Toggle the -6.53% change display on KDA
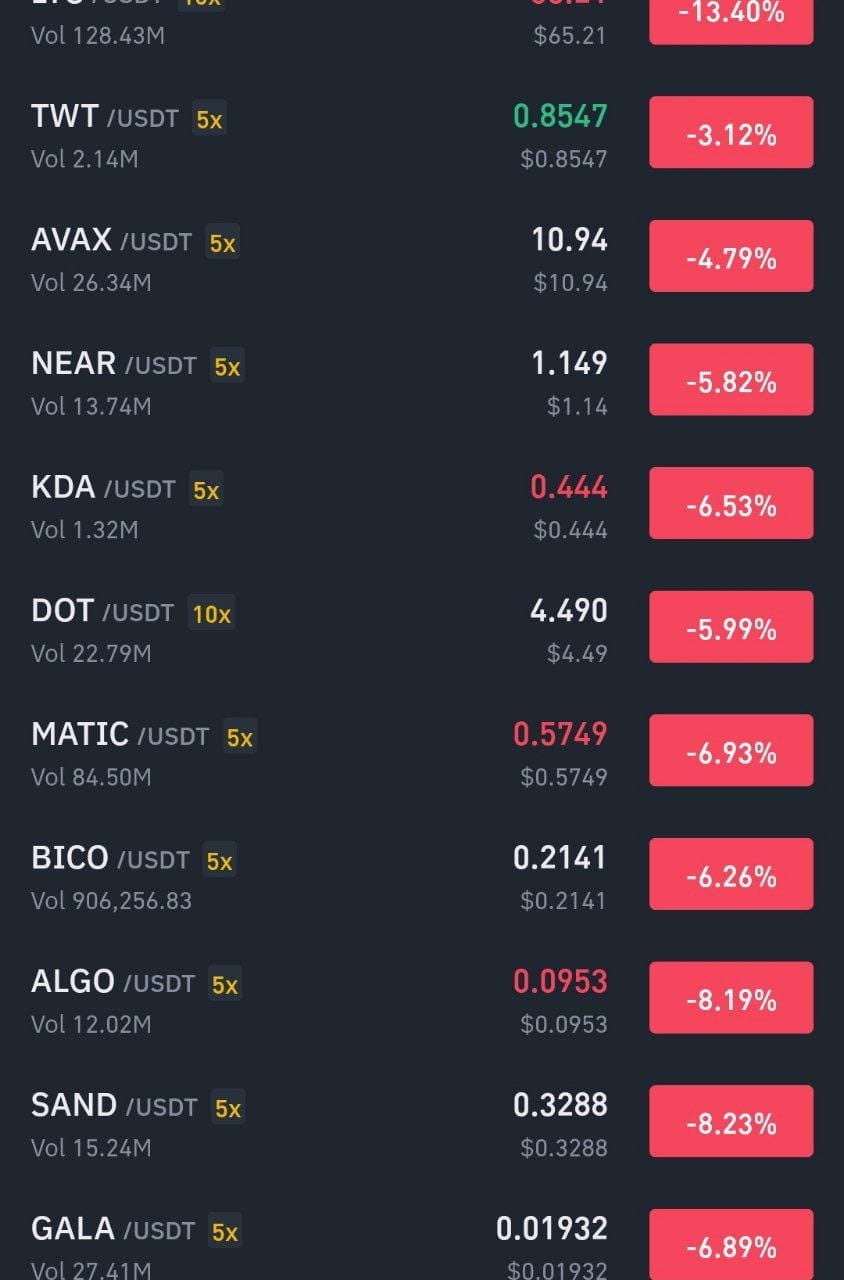844x1280 pixels. pyautogui.click(x=731, y=504)
